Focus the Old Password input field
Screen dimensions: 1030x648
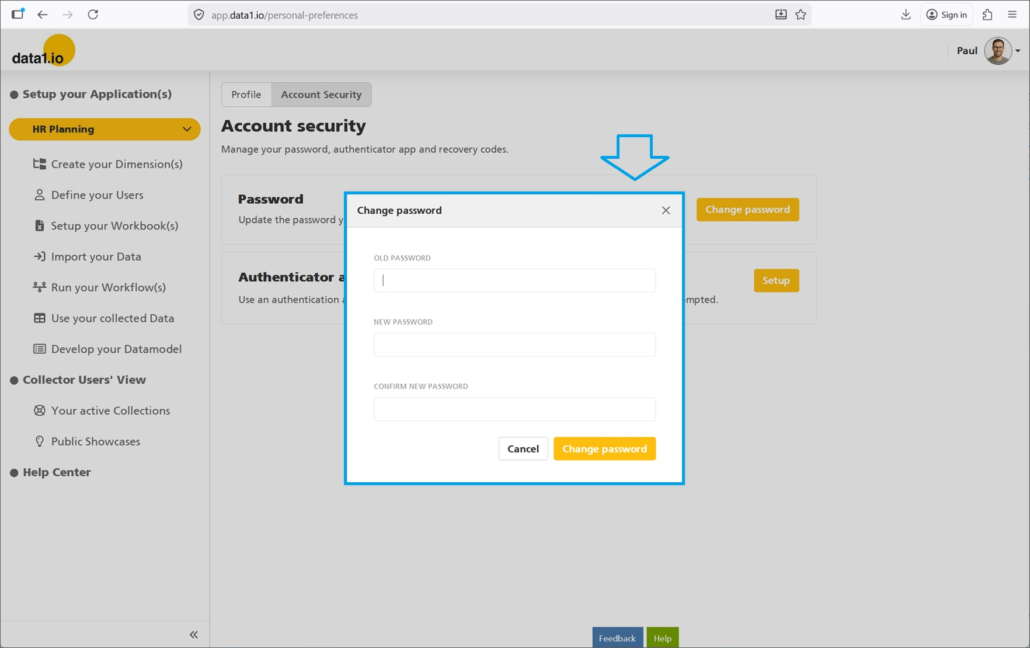pyautogui.click(x=514, y=280)
